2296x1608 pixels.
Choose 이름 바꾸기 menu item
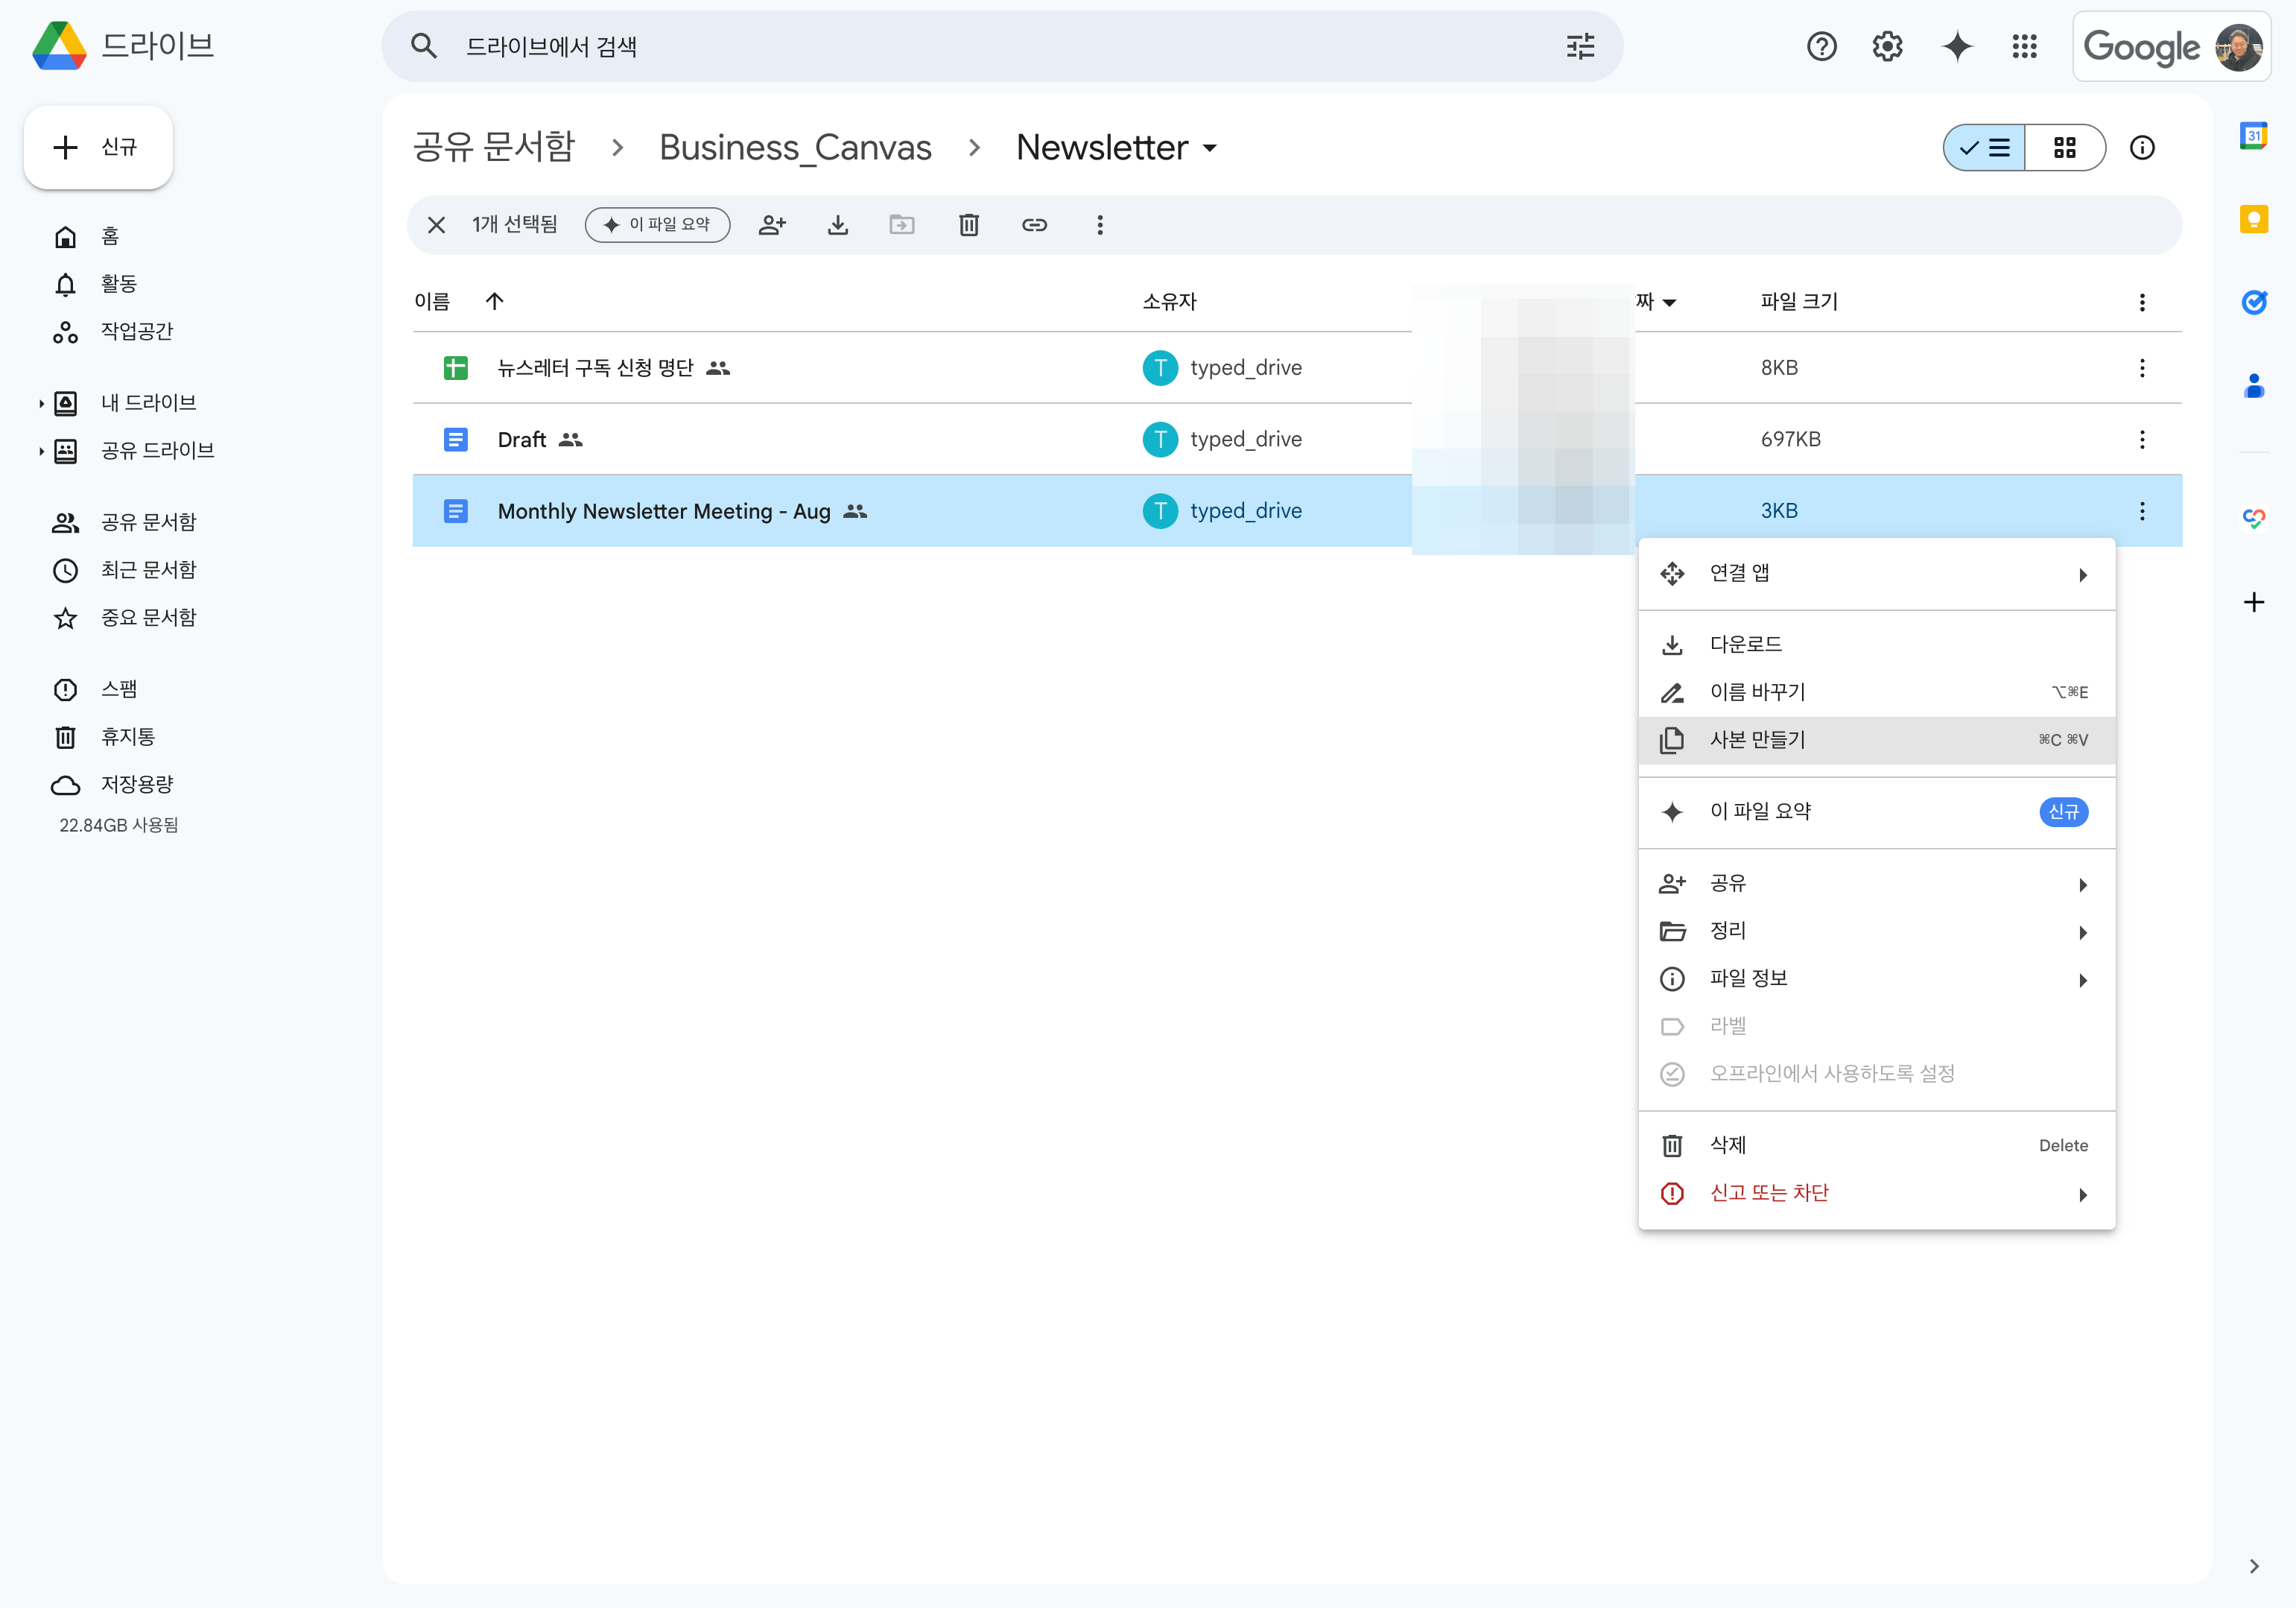tap(1876, 693)
